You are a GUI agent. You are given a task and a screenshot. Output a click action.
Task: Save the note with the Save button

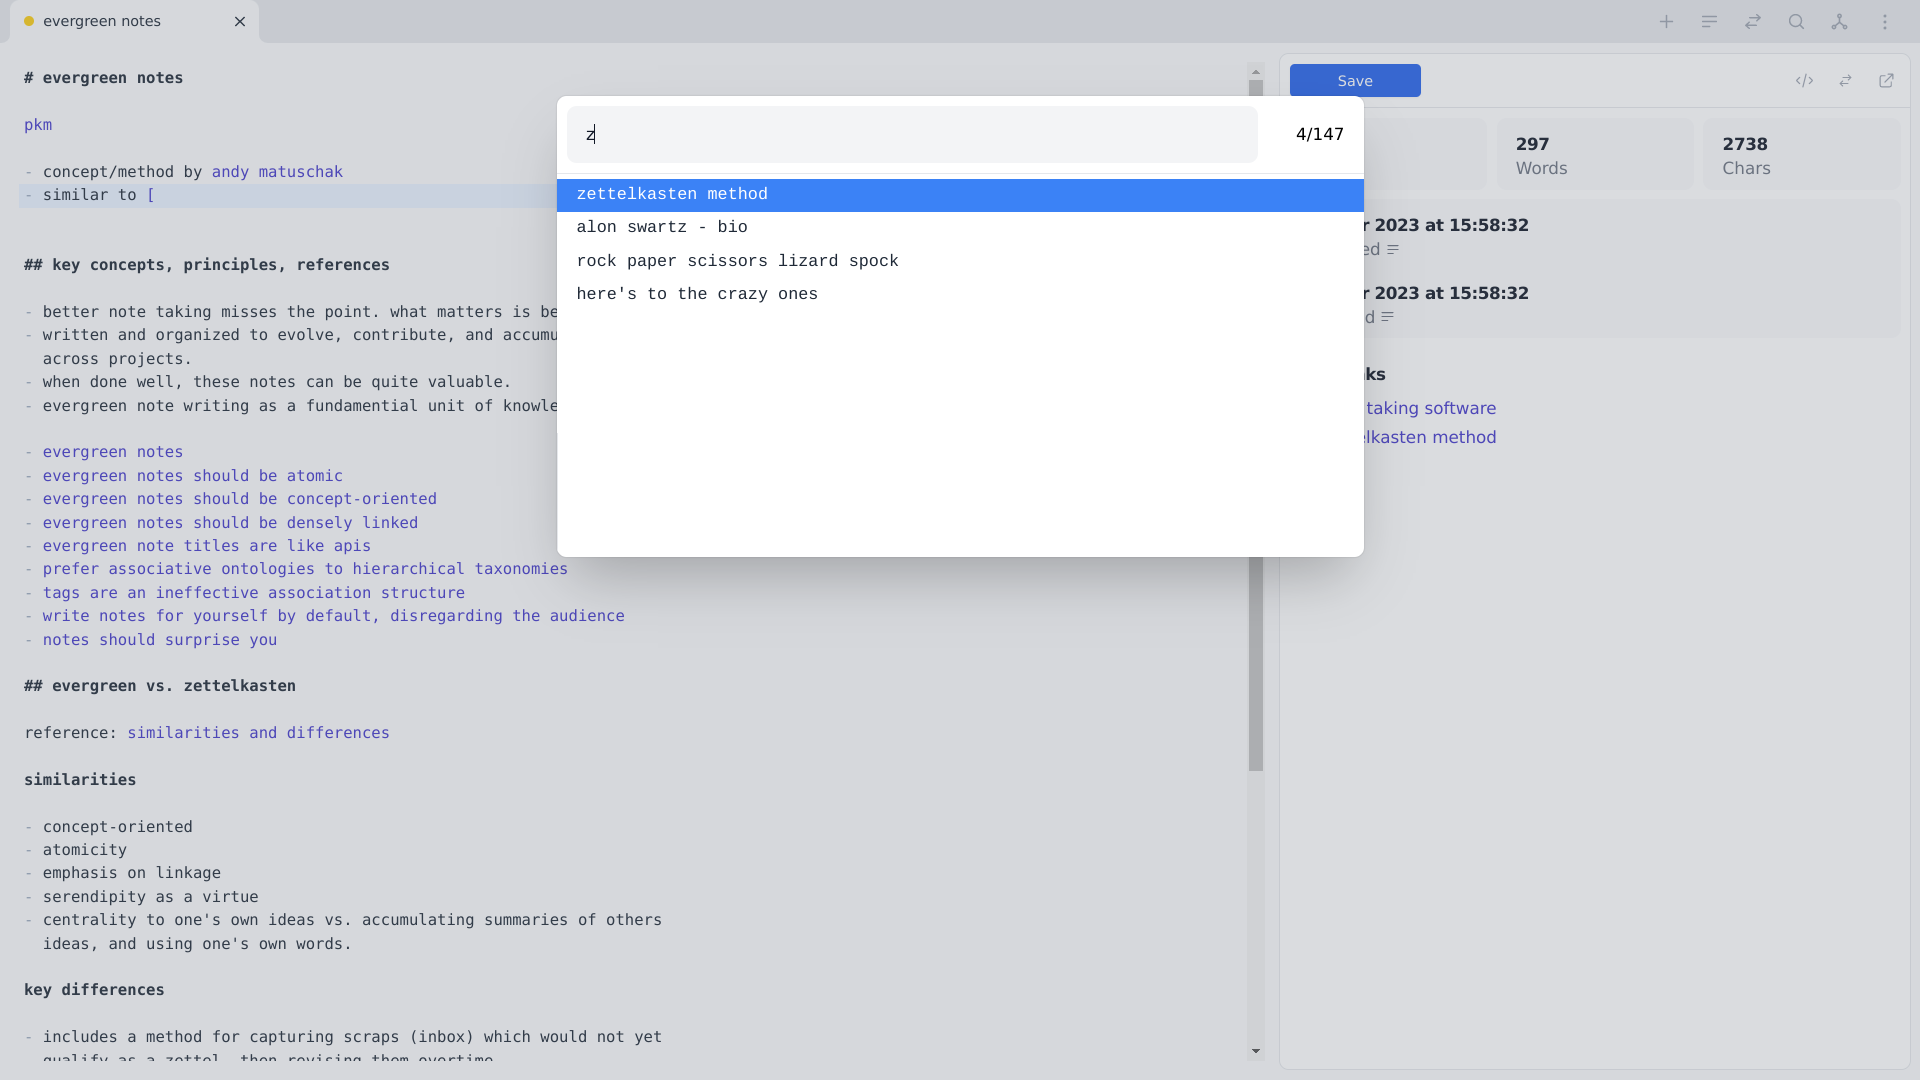click(x=1355, y=81)
